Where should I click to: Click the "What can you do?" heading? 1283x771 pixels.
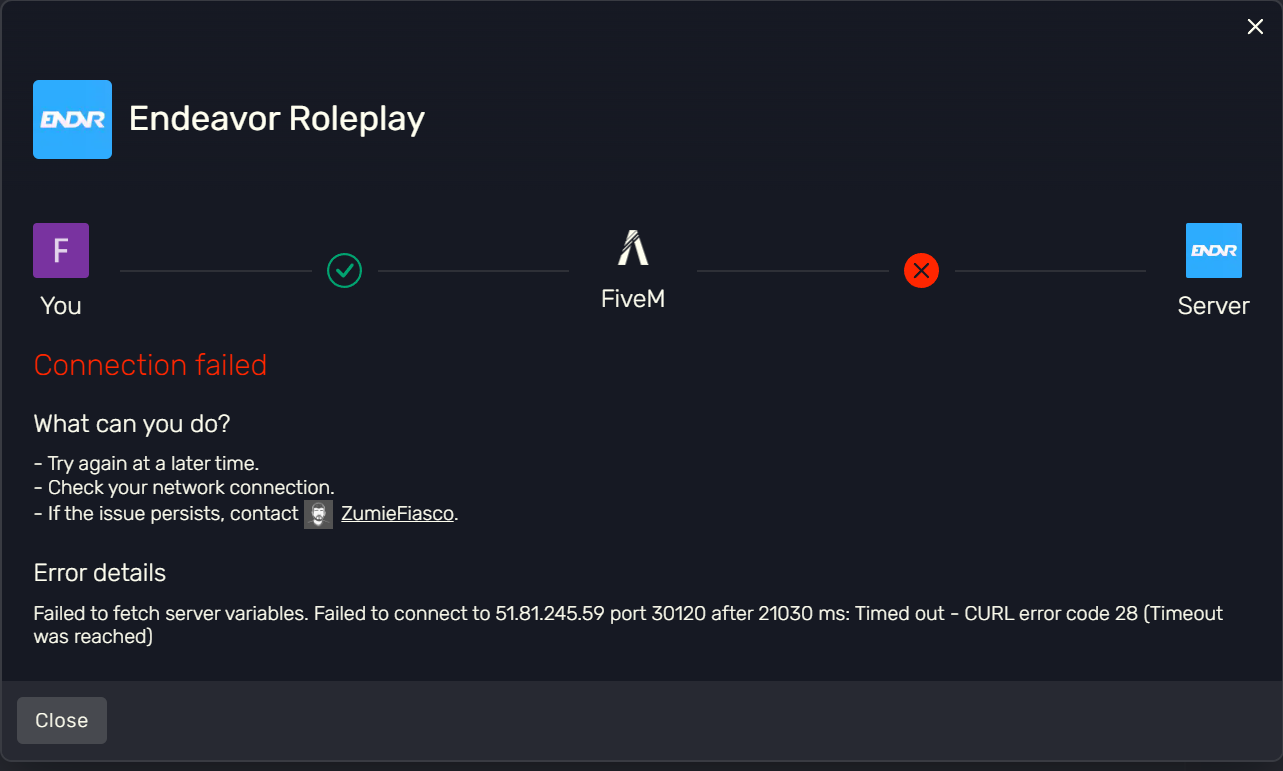pyautogui.click(x=132, y=424)
